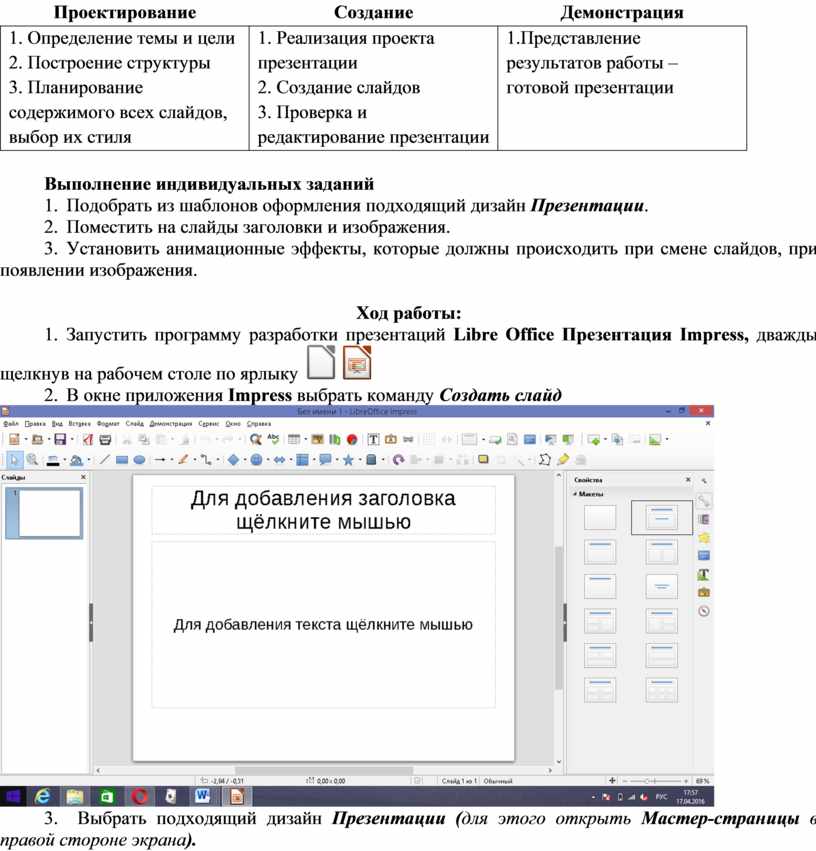Open dropdown arrow beside Stars tool
Image resolution: width=816 pixels, height=851 pixels.
click(359, 460)
